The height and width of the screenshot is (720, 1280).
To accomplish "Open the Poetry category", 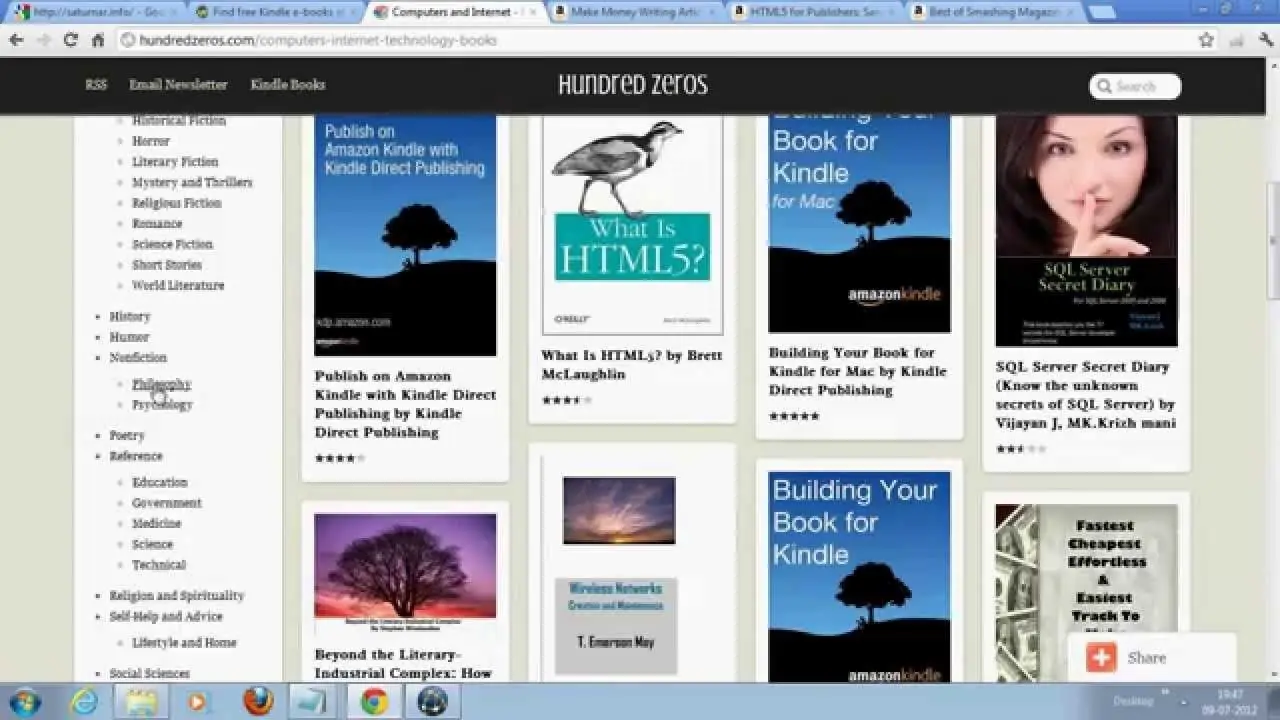I will [x=127, y=436].
